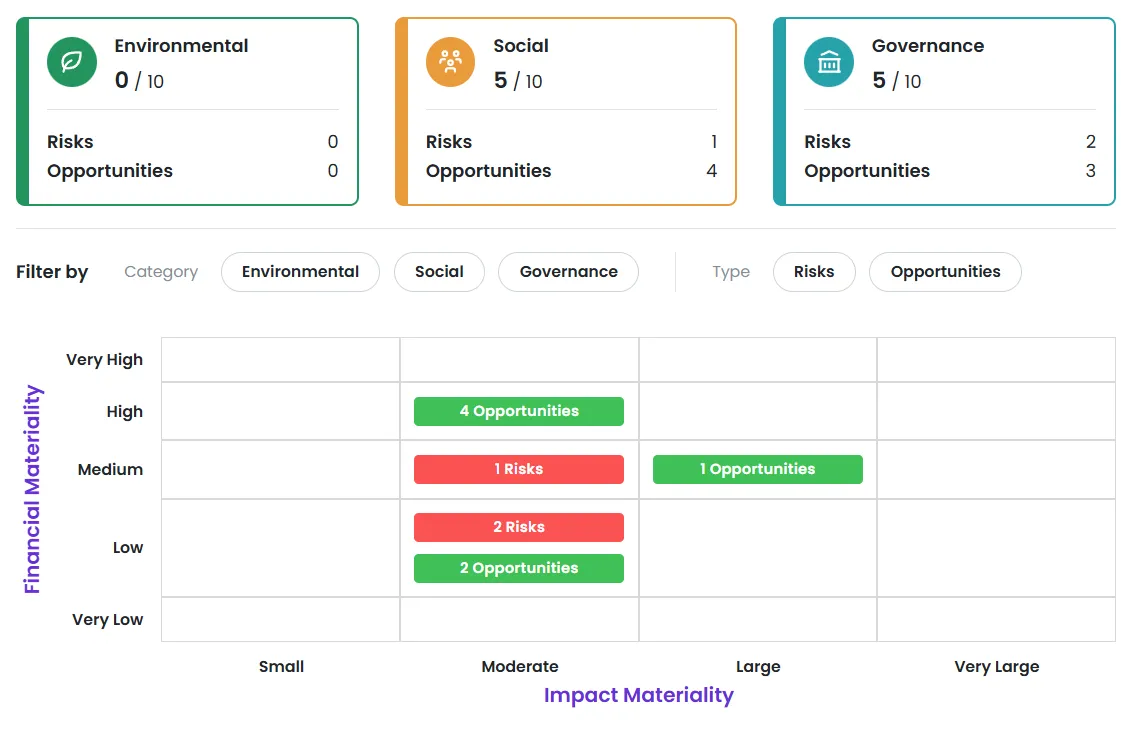Screen dimensions: 1141x732
Task: Select the 2 Risks badge in Low row
Action: click(x=518, y=527)
